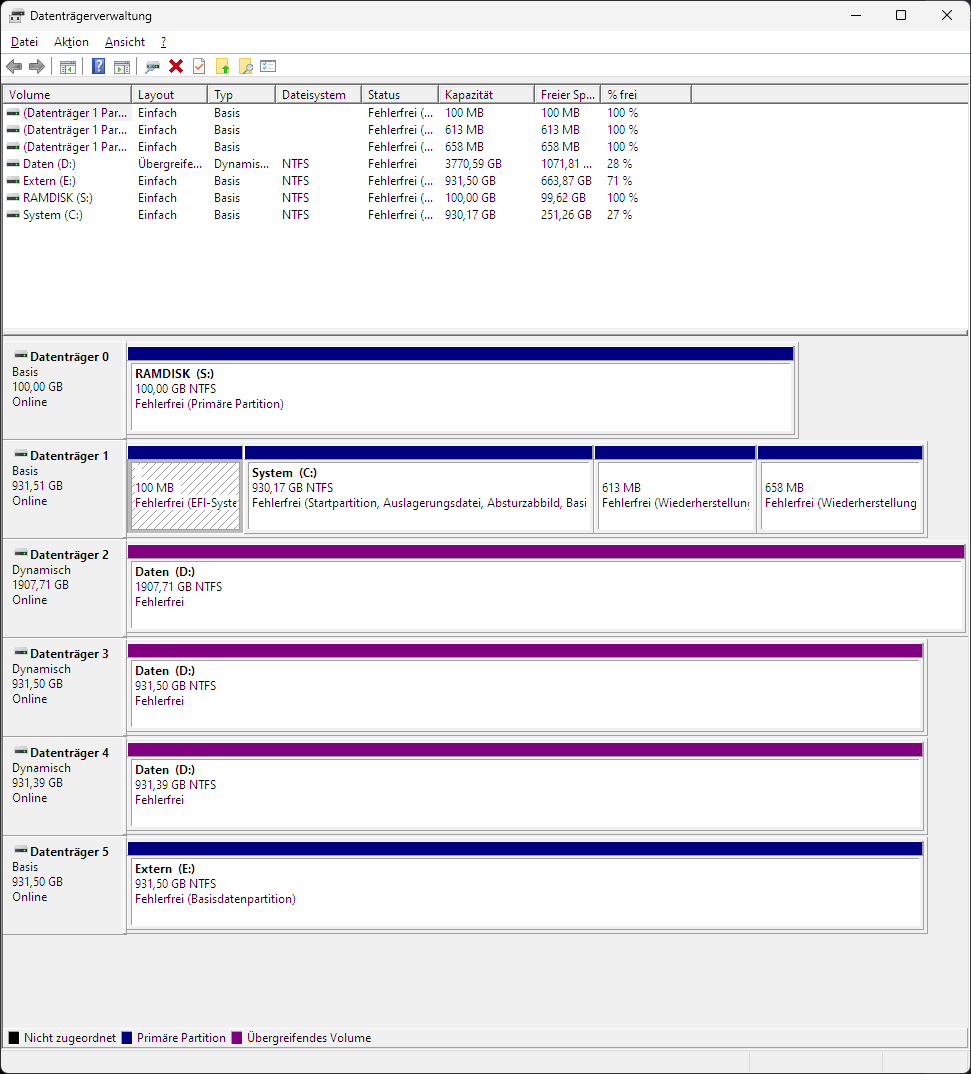Open the ? help menu
Image resolution: width=971 pixels, height=1074 pixels.
pos(164,42)
